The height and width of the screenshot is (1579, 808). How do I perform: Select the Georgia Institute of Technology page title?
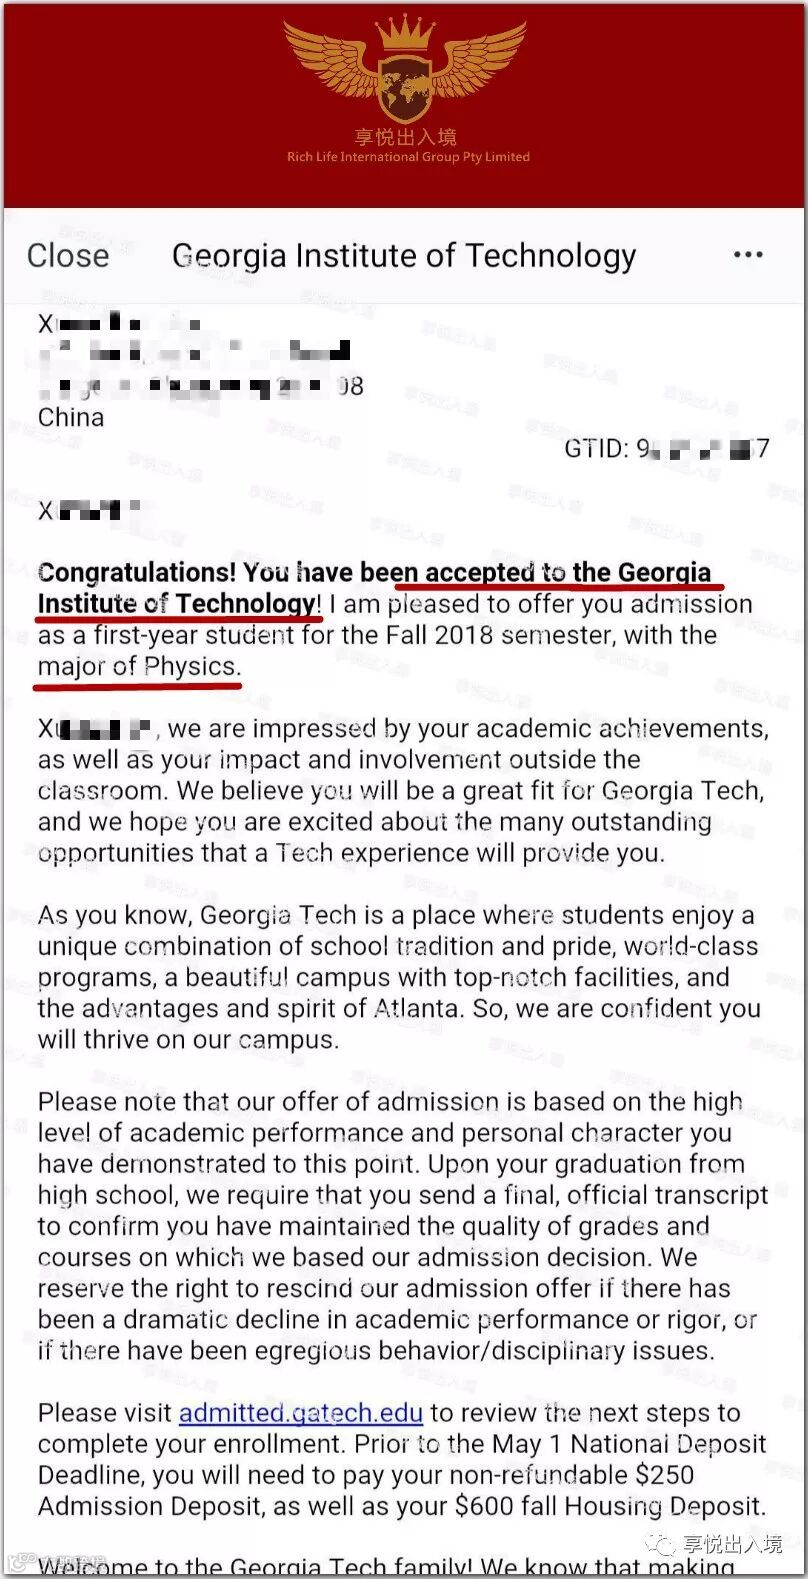[x=404, y=256]
